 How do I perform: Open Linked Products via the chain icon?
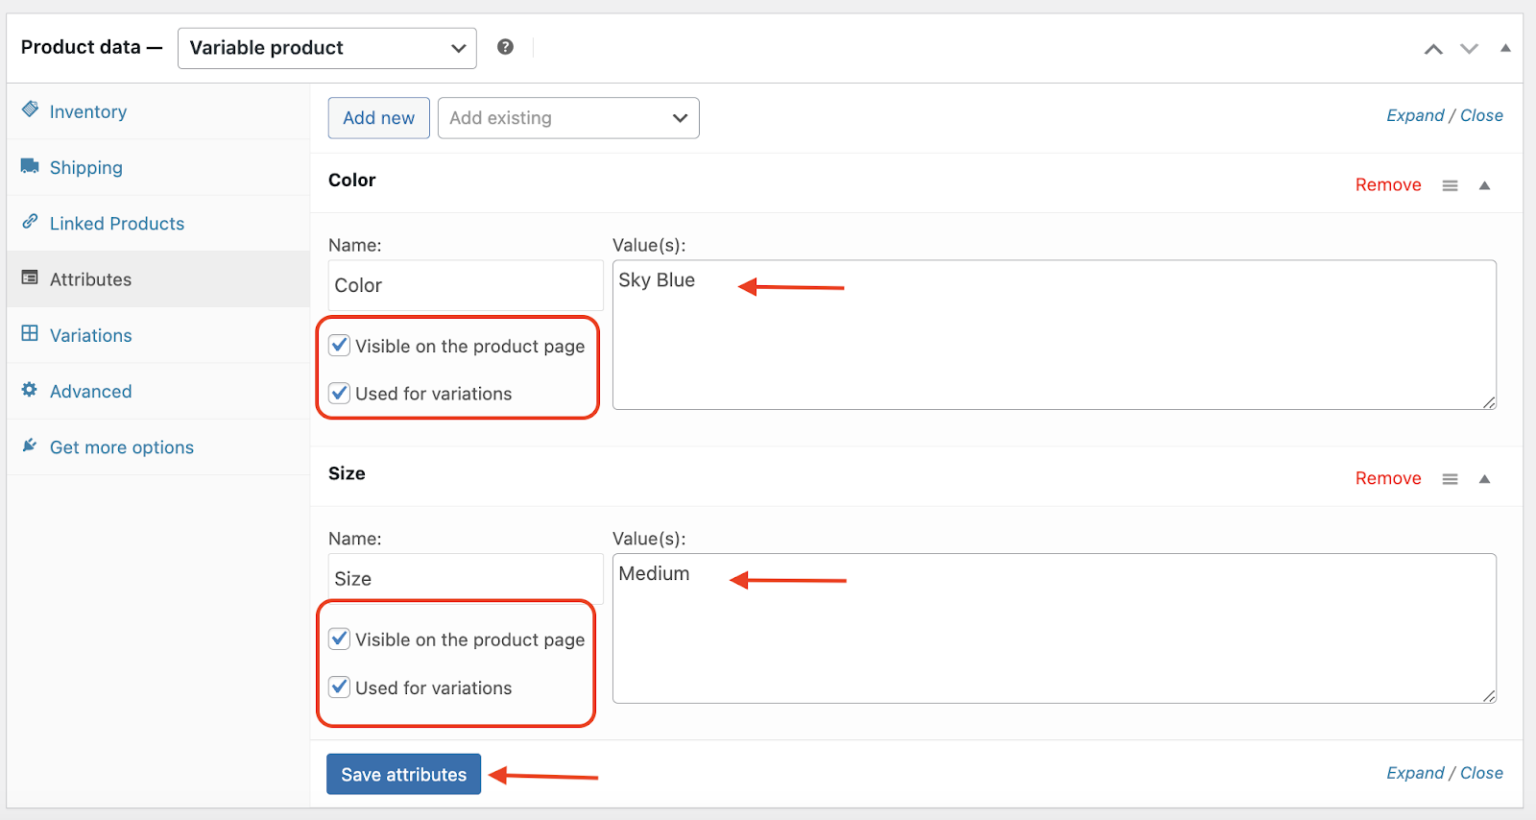click(x=30, y=223)
